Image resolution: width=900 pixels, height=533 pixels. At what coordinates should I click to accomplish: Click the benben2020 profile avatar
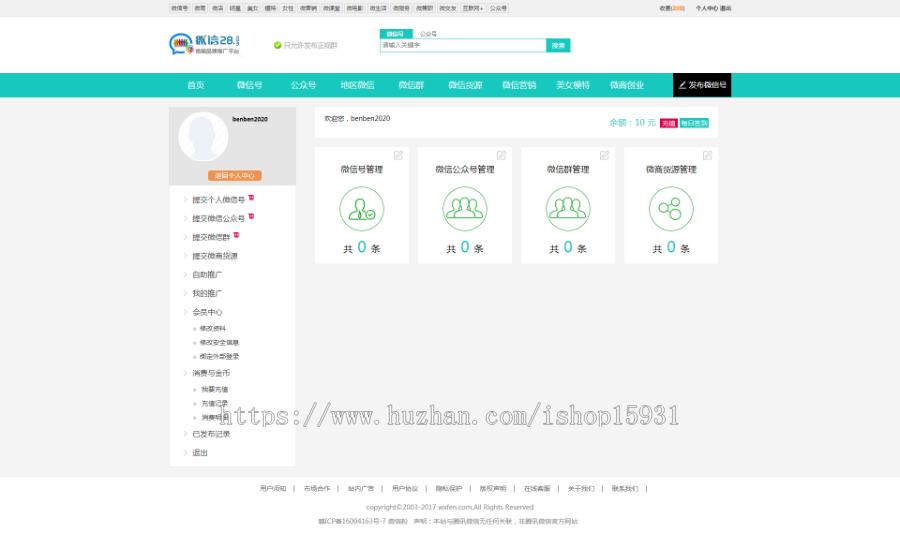point(203,136)
